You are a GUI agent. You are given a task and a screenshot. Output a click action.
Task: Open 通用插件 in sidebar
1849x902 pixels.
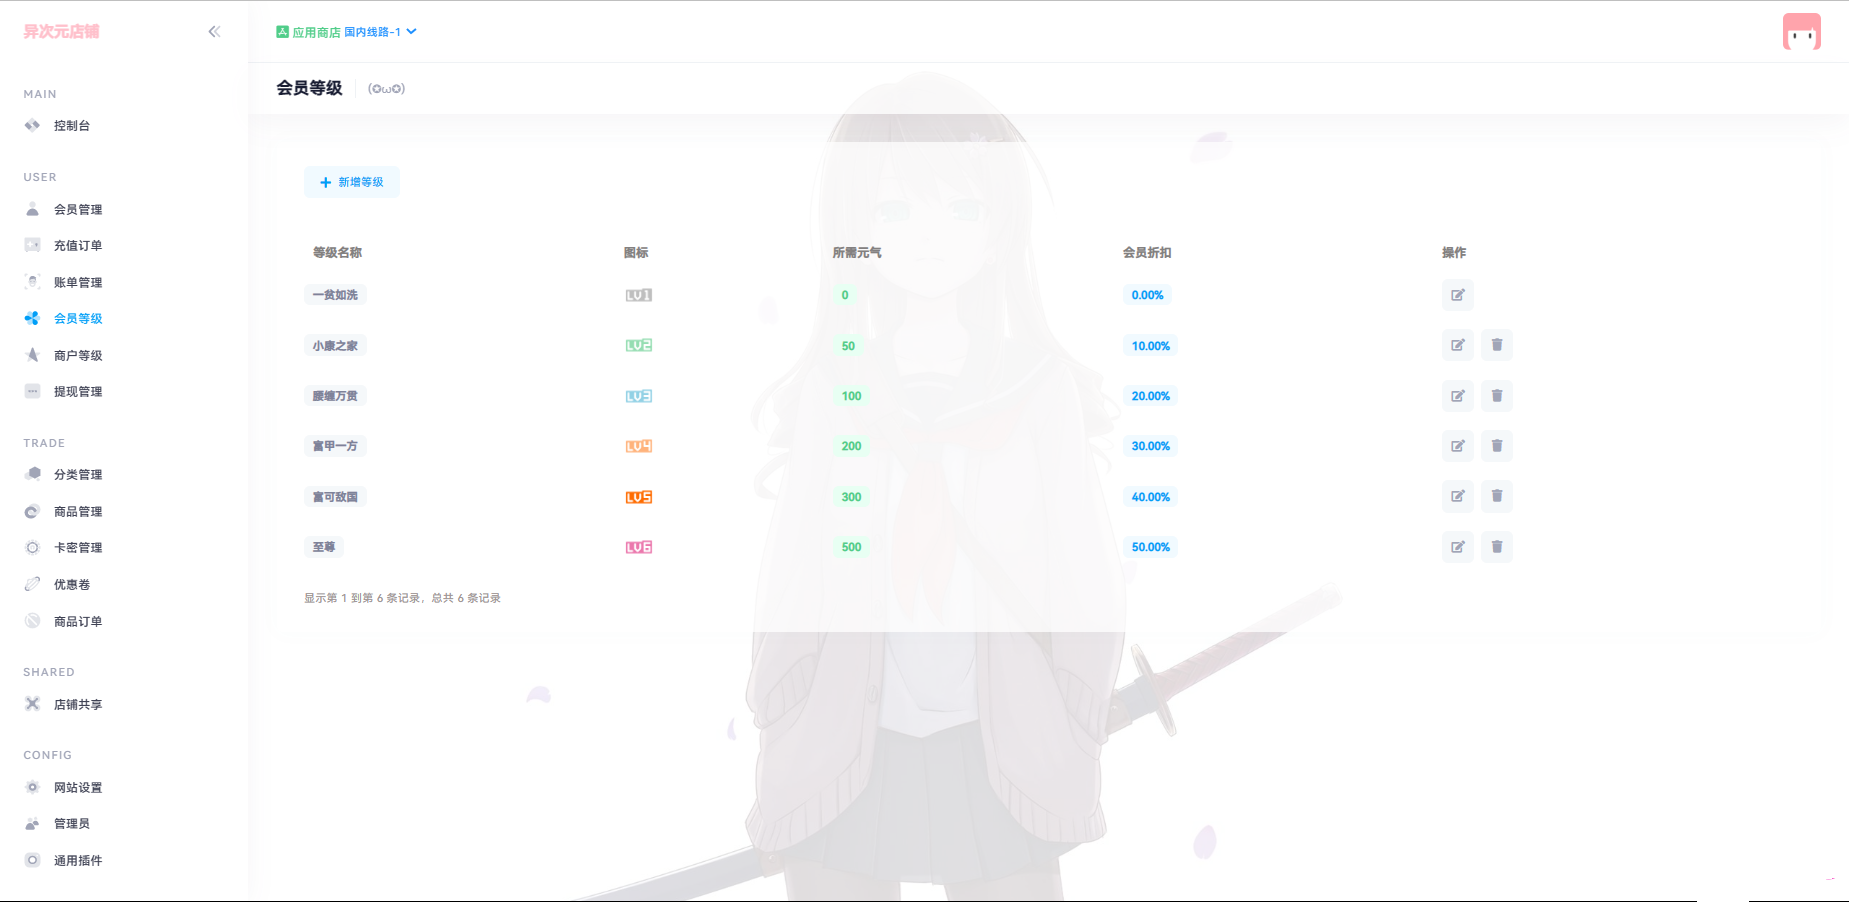point(78,861)
